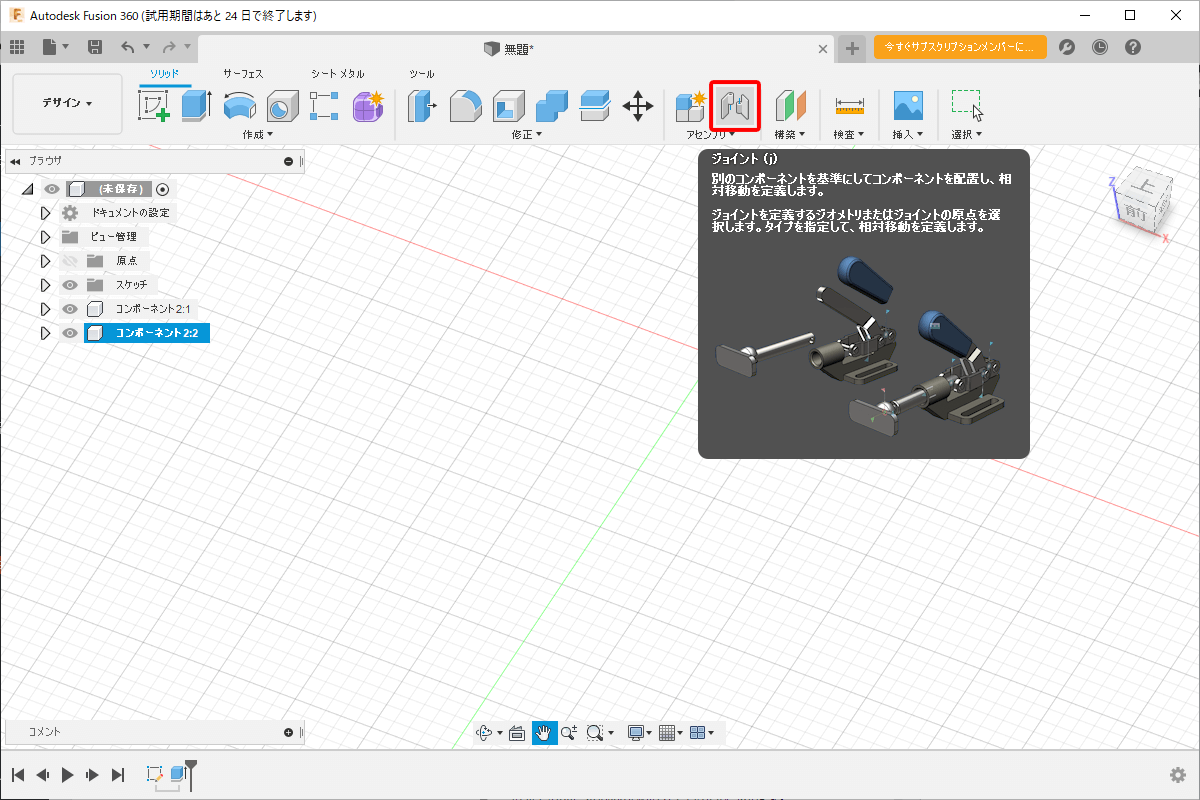The image size is (1200, 800).
Task: Click the orange subscription button
Action: coord(960,47)
